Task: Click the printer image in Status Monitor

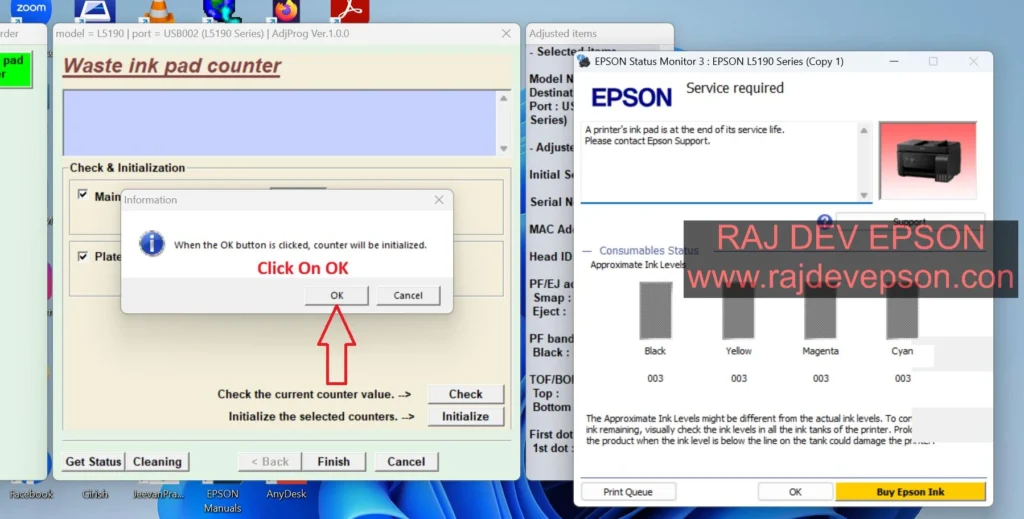Action: (x=927, y=160)
